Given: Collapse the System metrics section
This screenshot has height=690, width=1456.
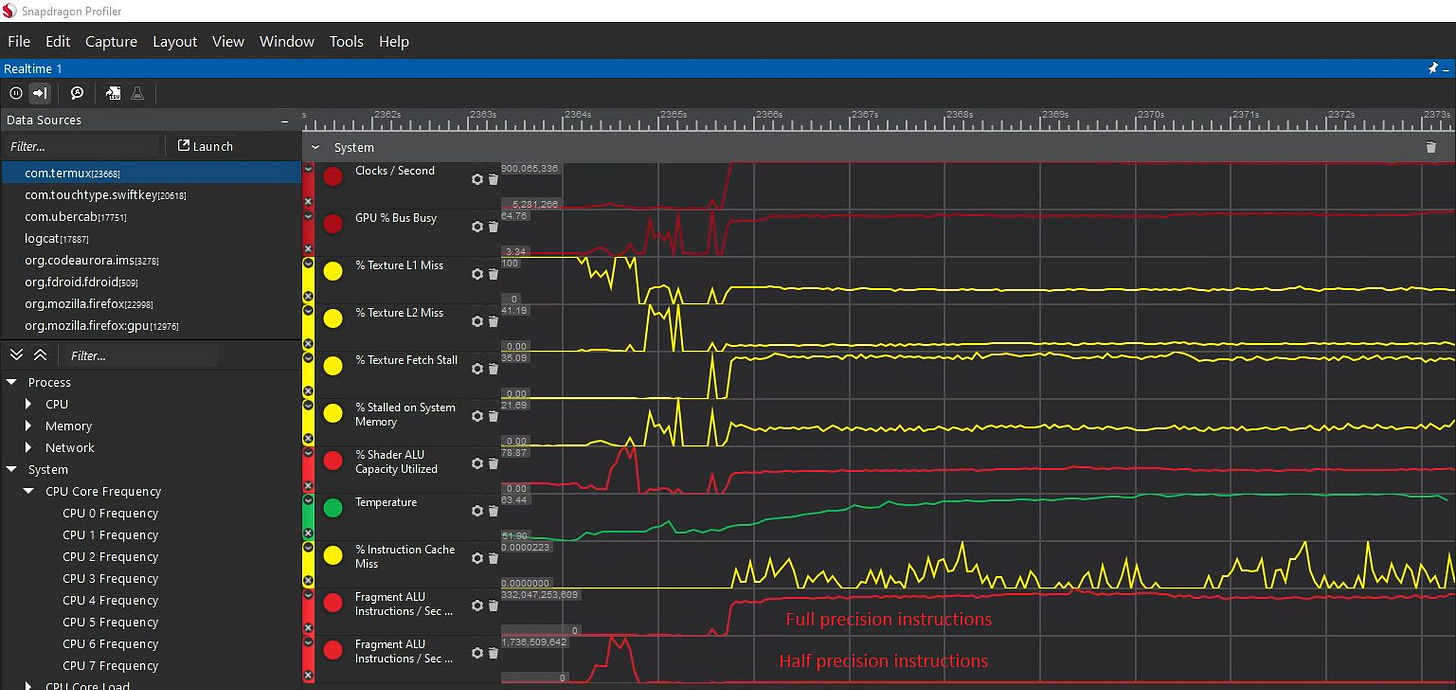Looking at the screenshot, I should point(313,146).
